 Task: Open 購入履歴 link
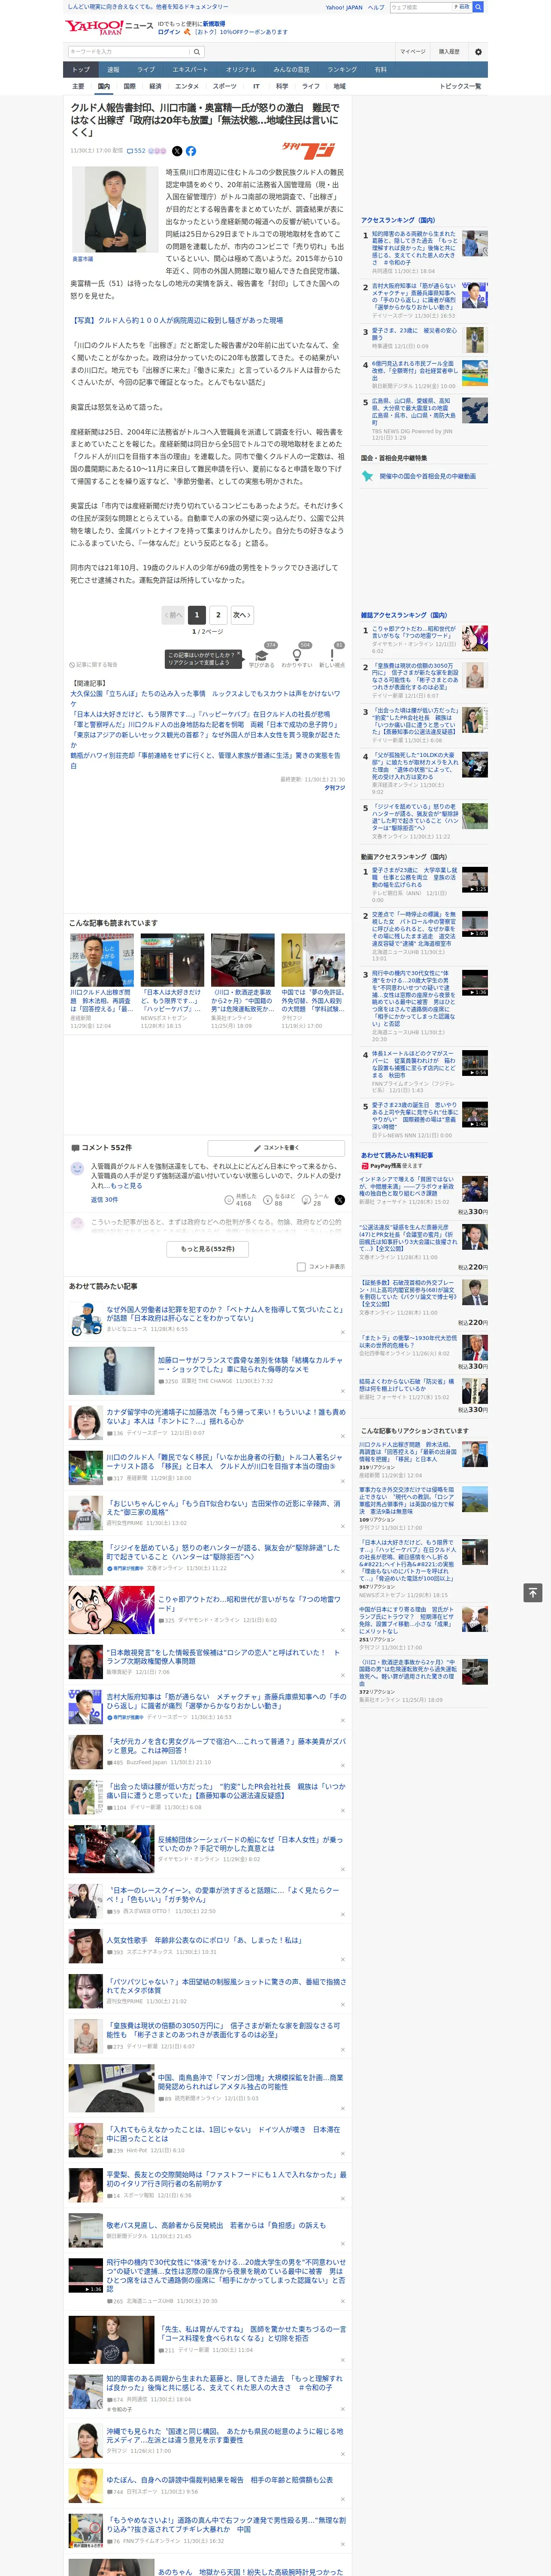point(449,52)
